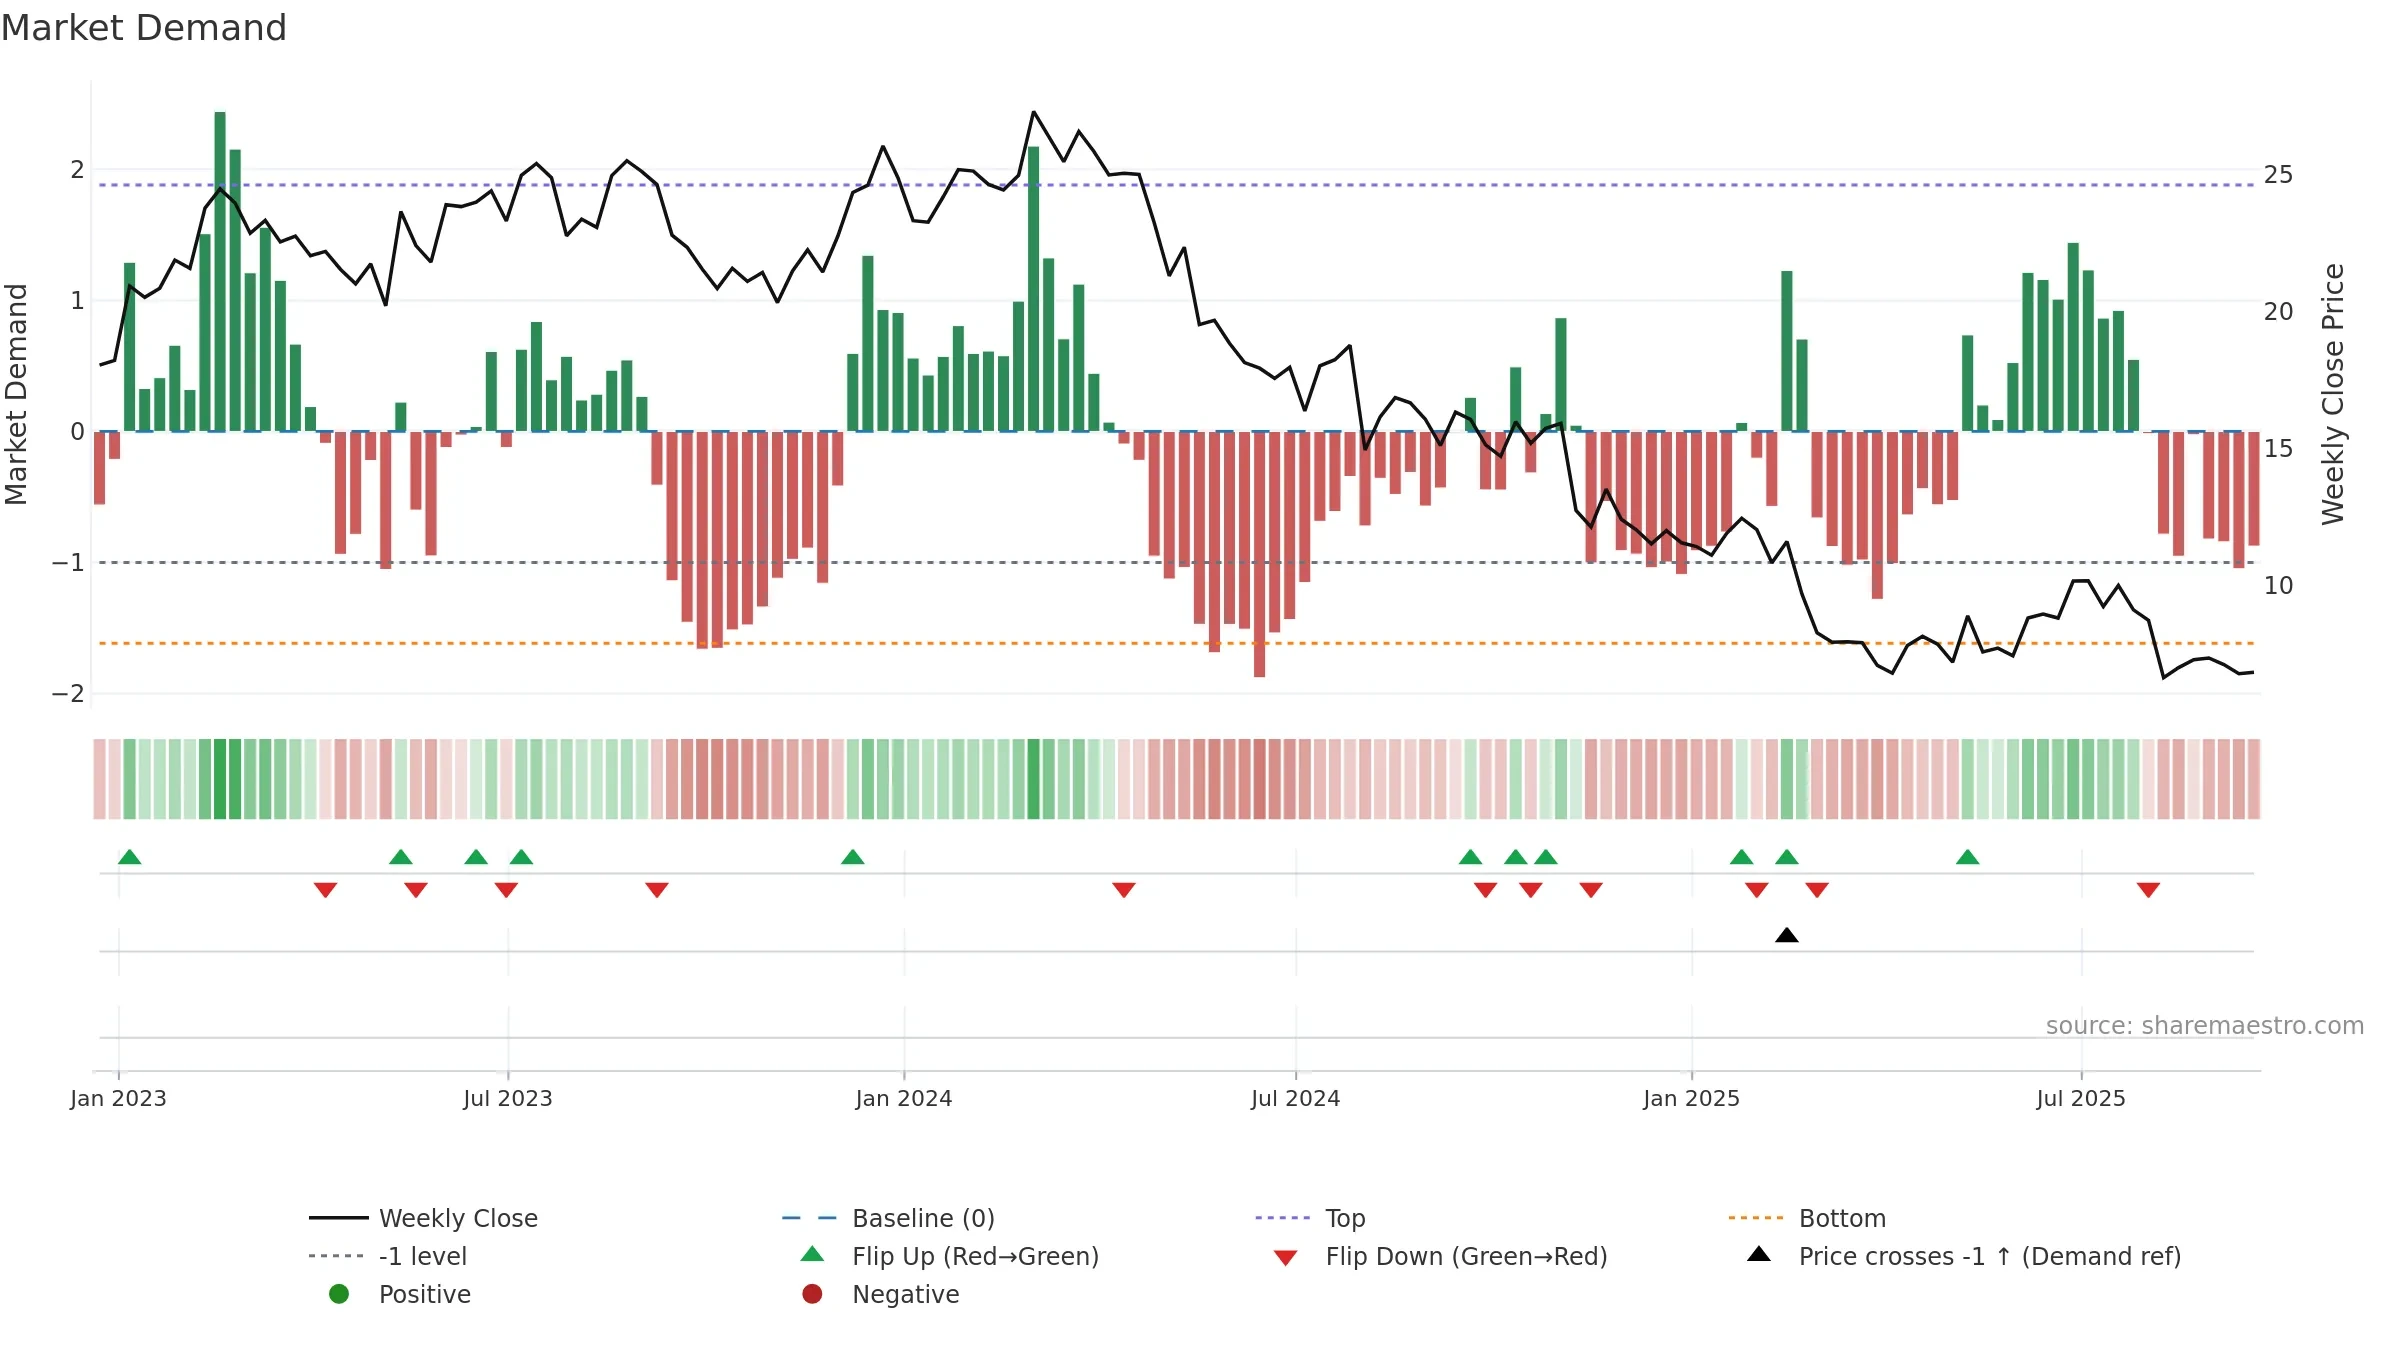Viewport: 2400px width, 1350px height.
Task: Click the Market Demand chart title
Action: 144,28
